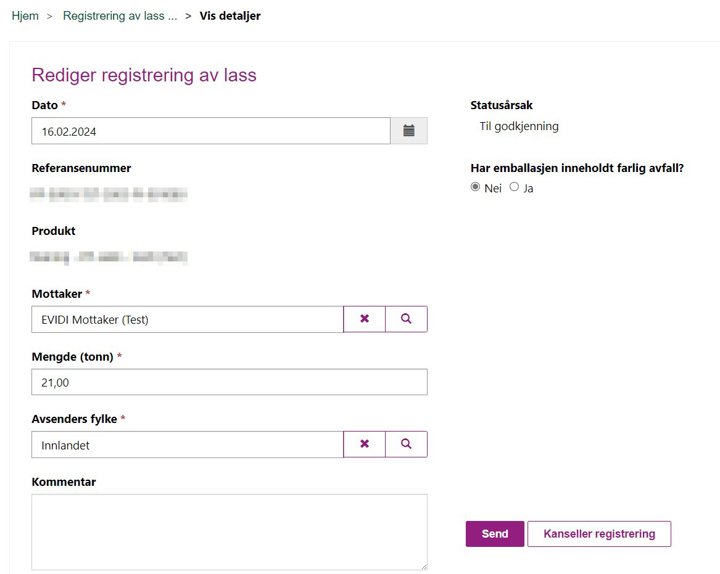
Task: Go to Registrering av lass breadcrumb
Action: coord(120,16)
